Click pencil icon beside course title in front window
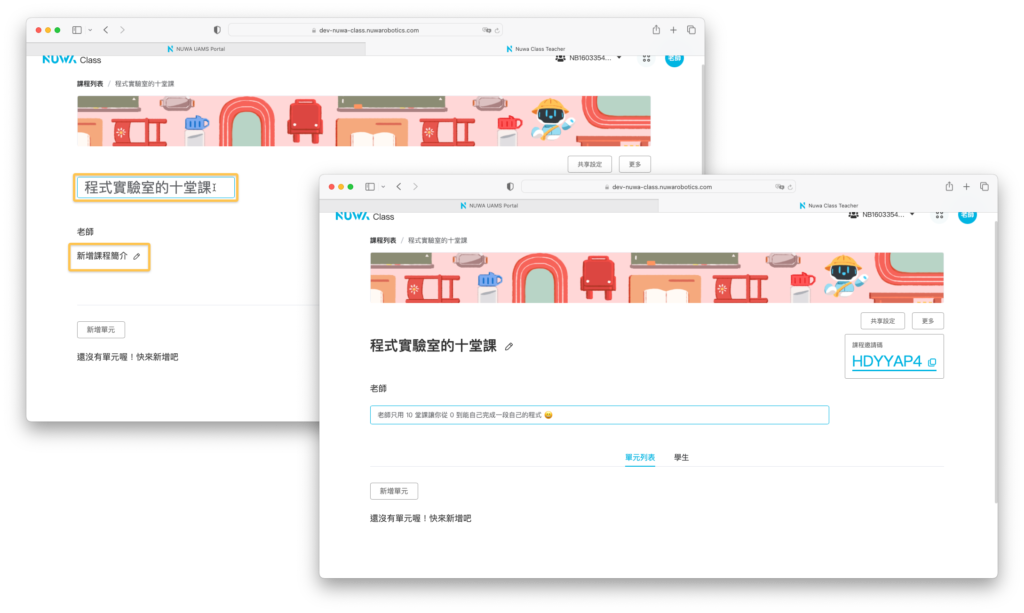This screenshot has width=1024, height=613. (509, 347)
